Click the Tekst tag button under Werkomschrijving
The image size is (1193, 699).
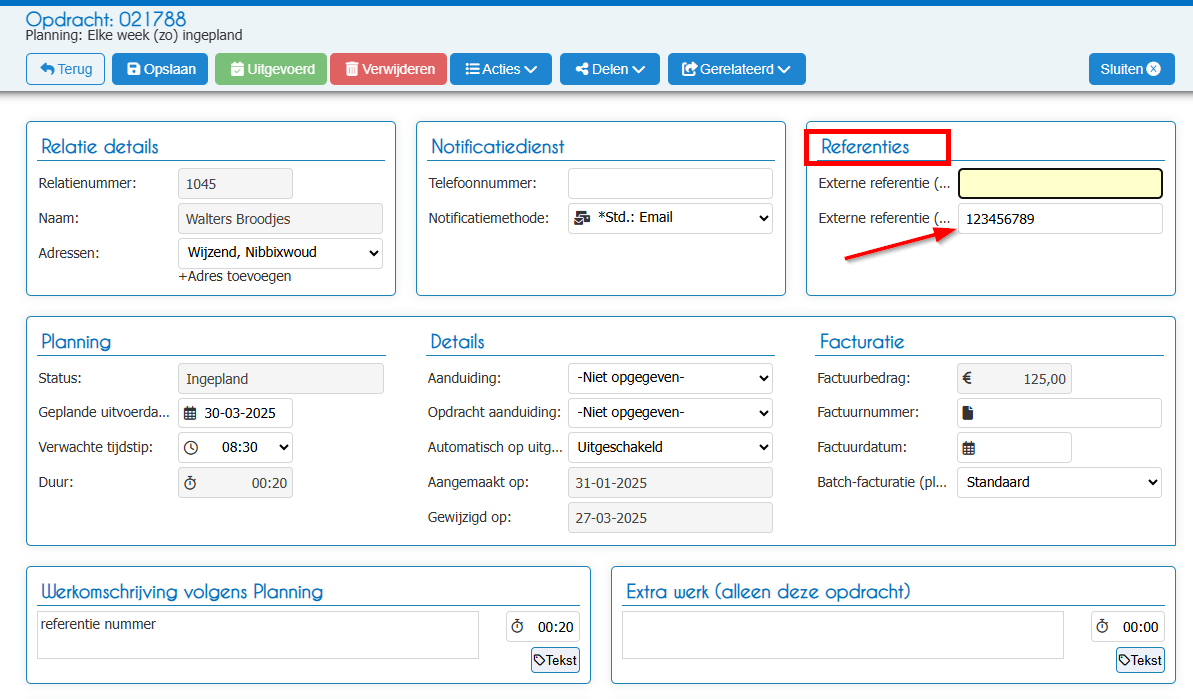coord(555,660)
